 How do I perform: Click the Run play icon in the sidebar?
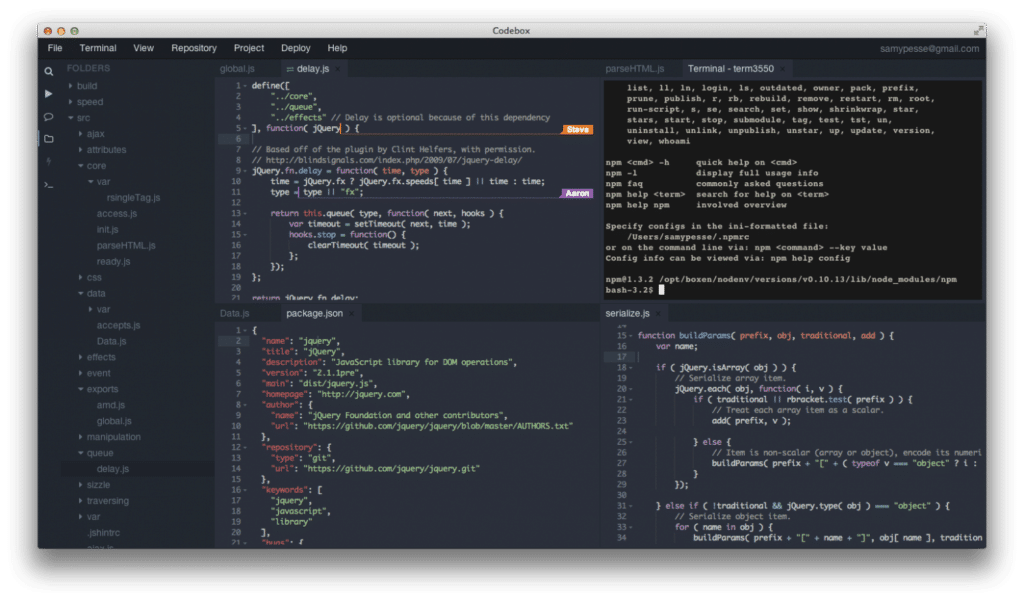pyautogui.click(x=49, y=95)
